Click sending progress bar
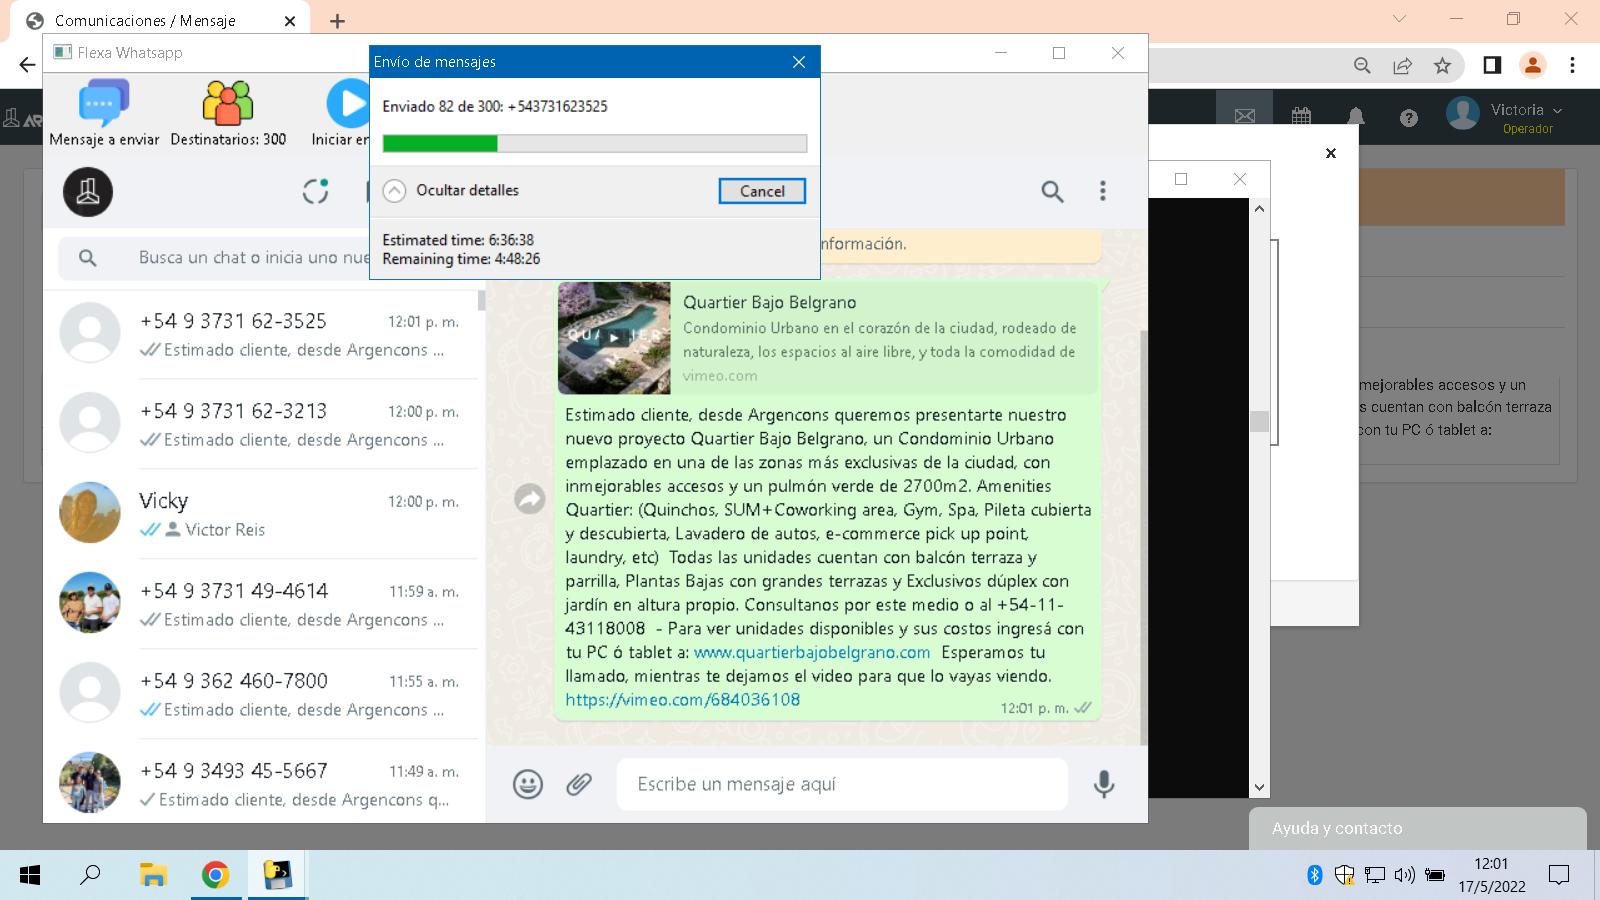 pyautogui.click(x=595, y=144)
